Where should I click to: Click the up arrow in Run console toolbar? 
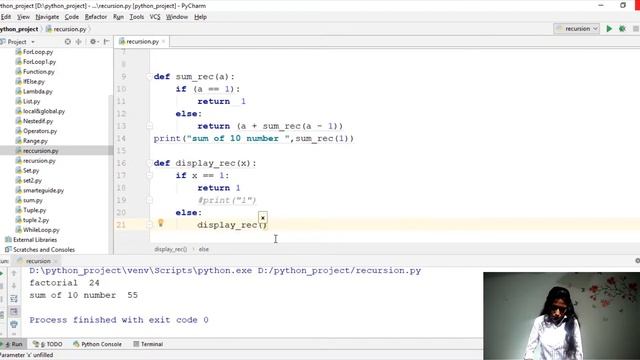point(14,273)
